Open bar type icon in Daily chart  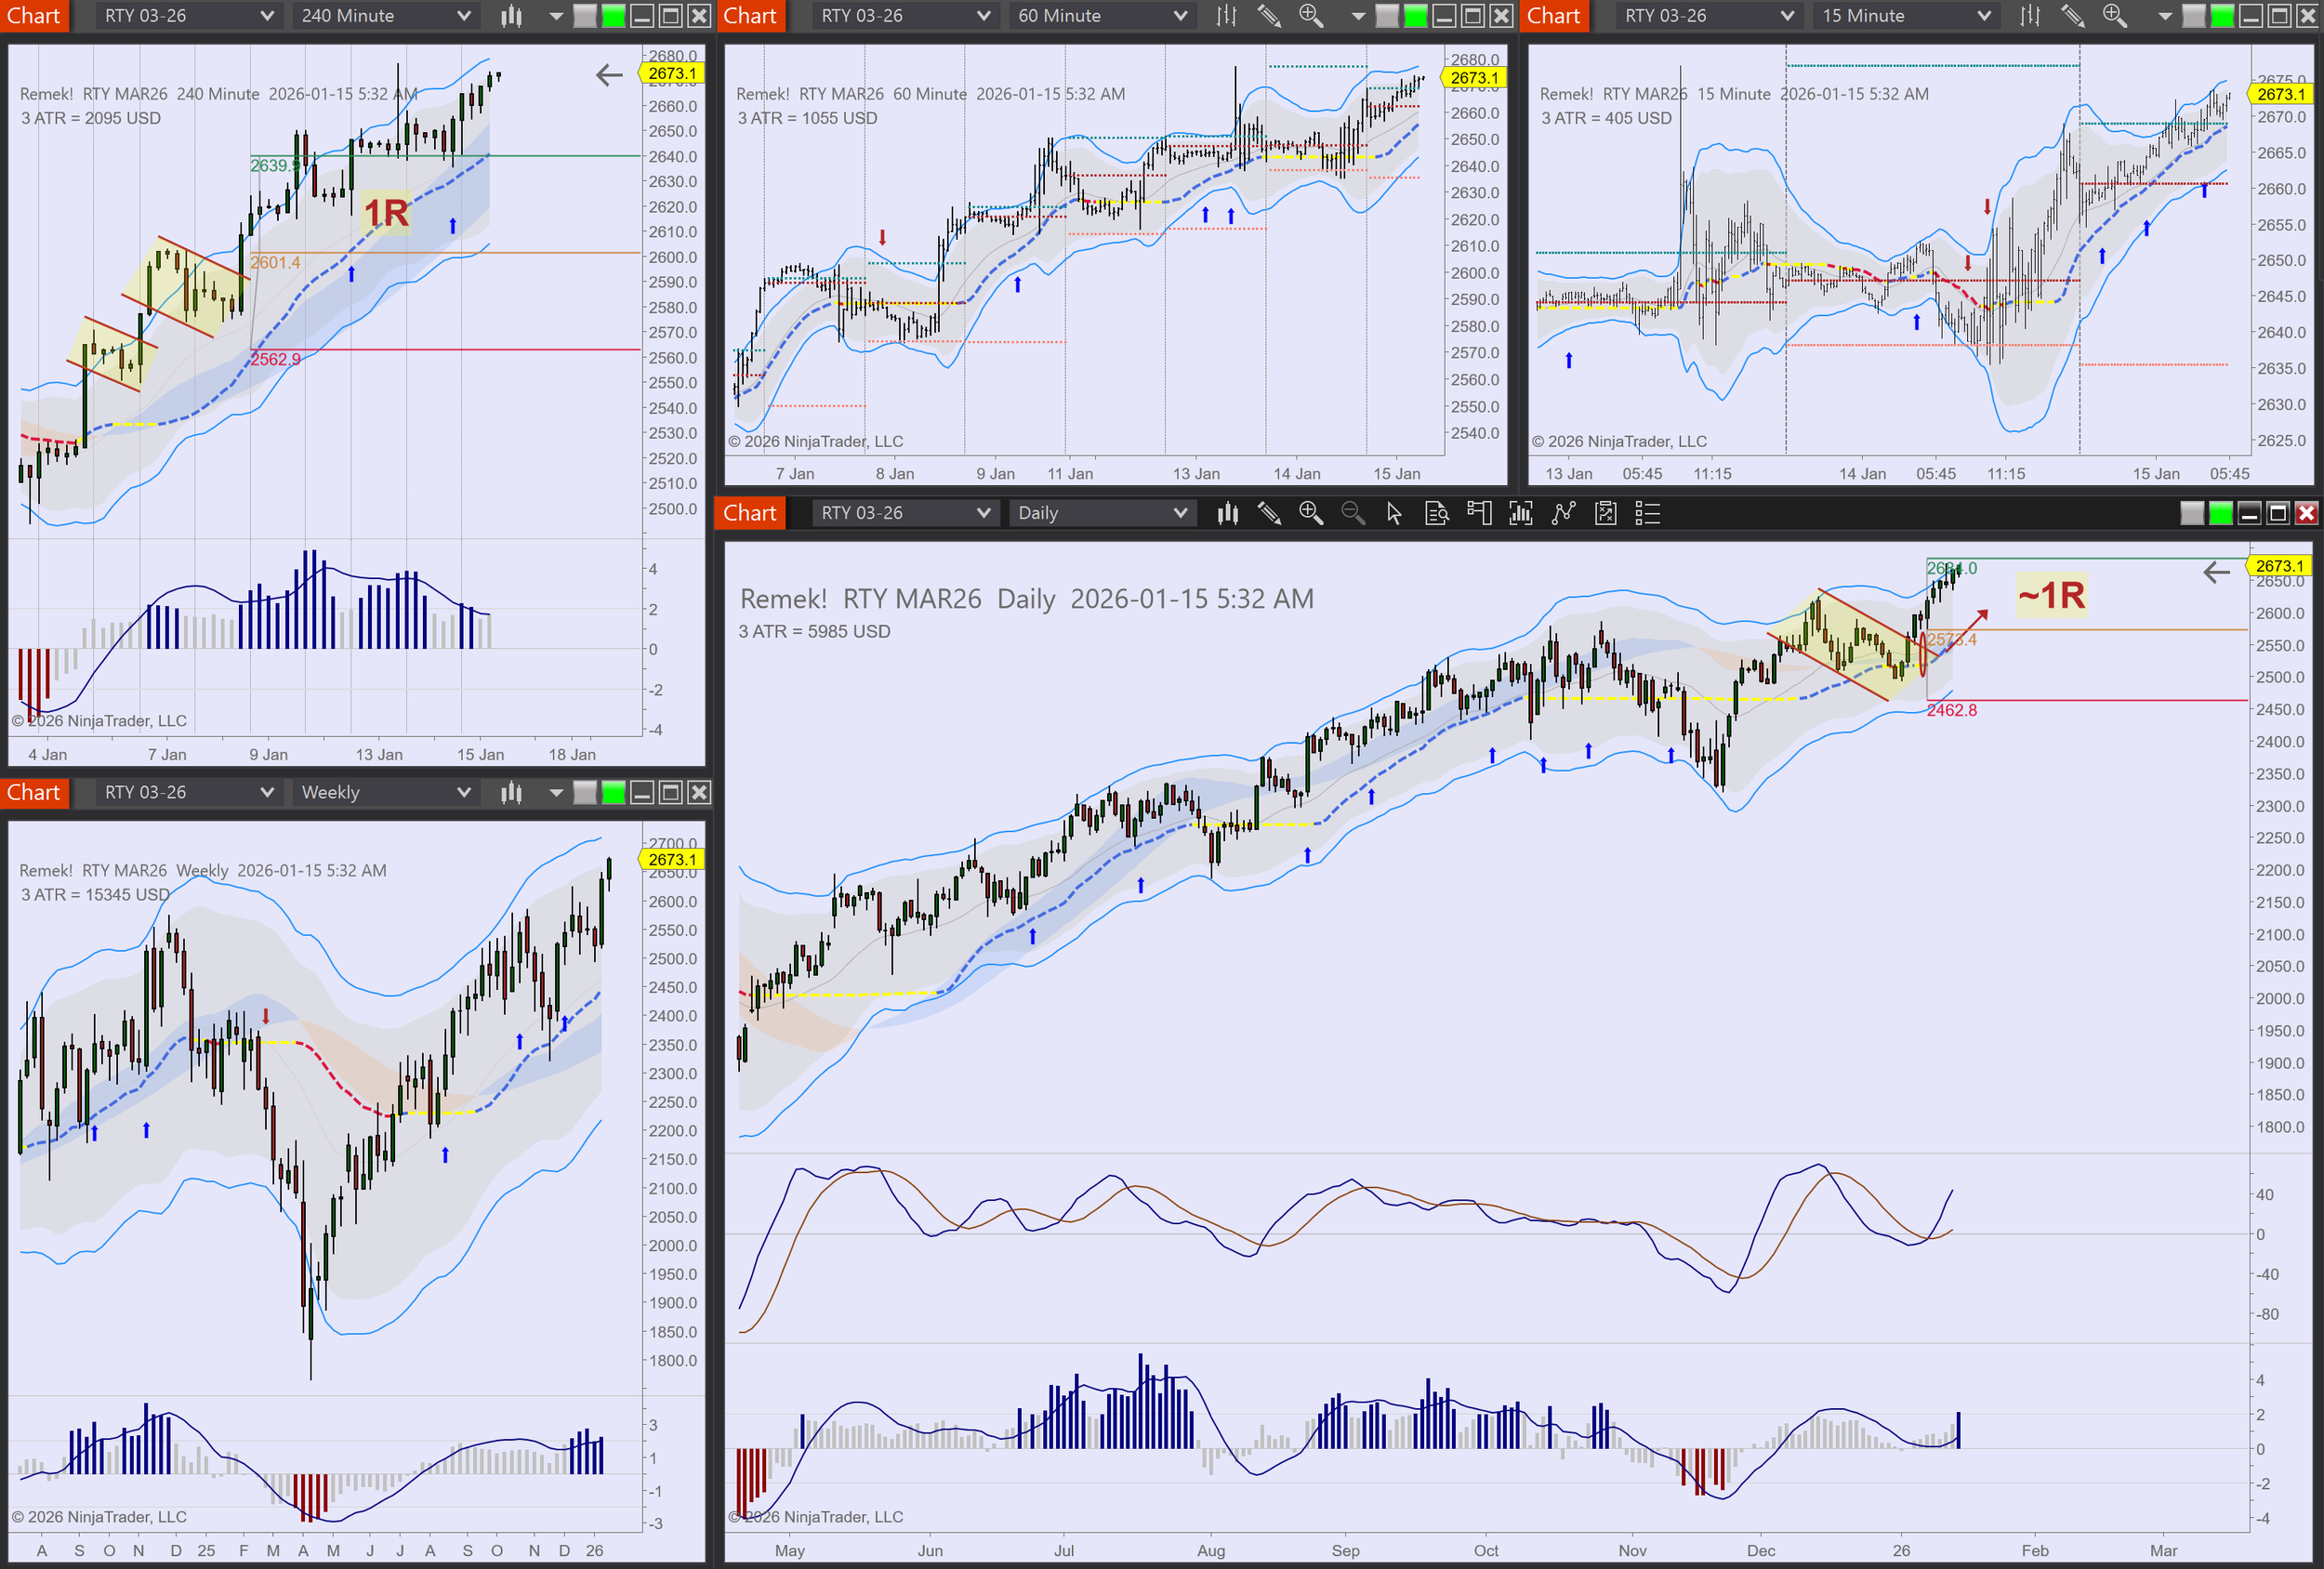coord(1227,513)
